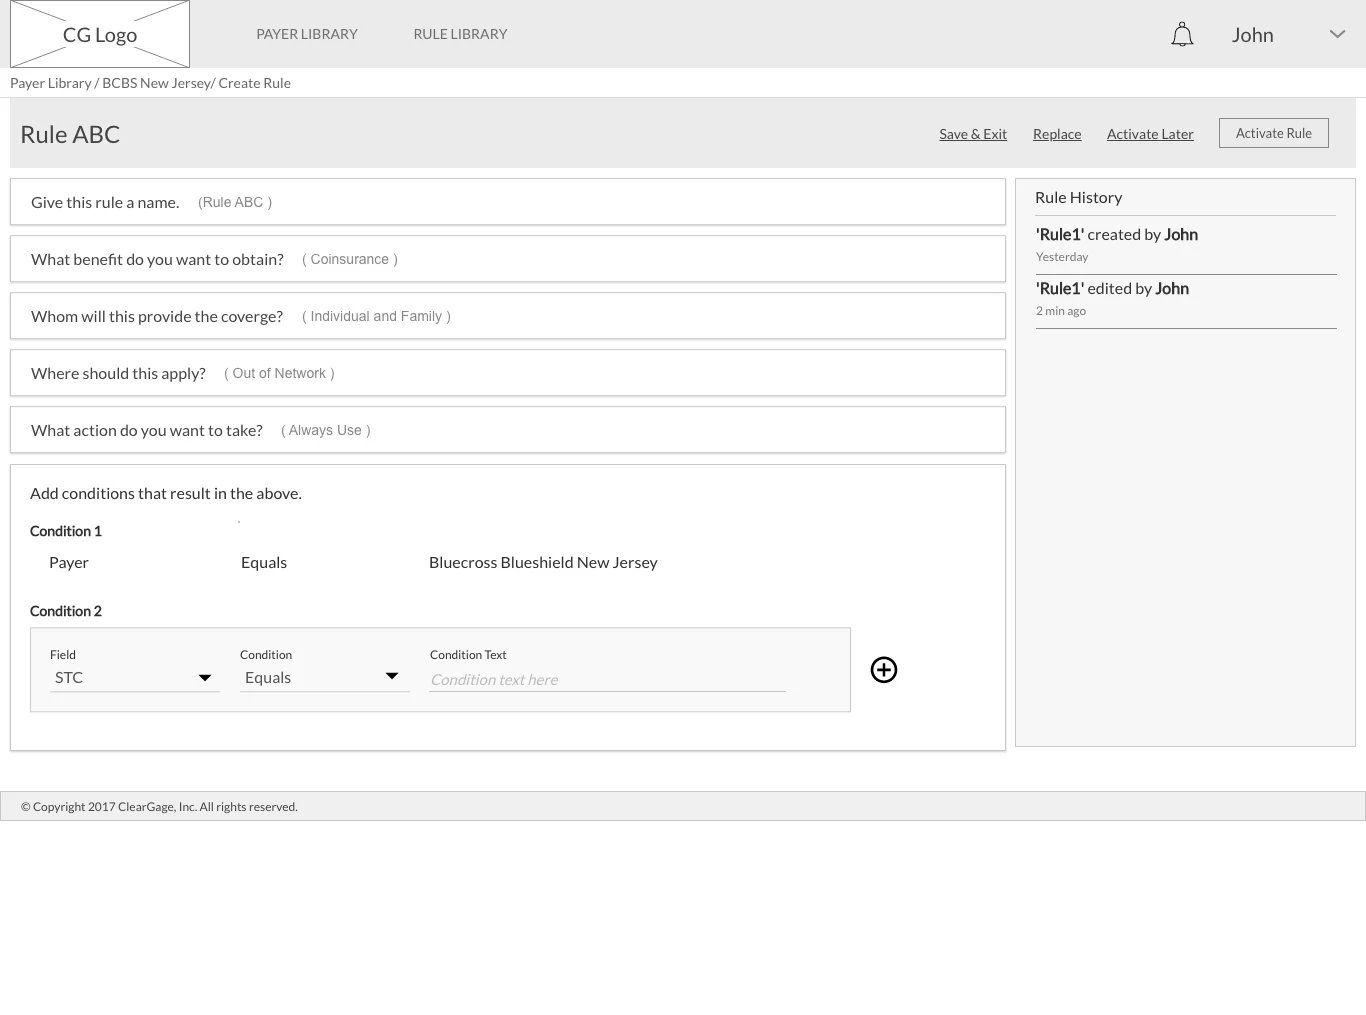Open the RULE LIBRARY menu
The height and width of the screenshot is (1015, 1366).
pyautogui.click(x=461, y=34)
